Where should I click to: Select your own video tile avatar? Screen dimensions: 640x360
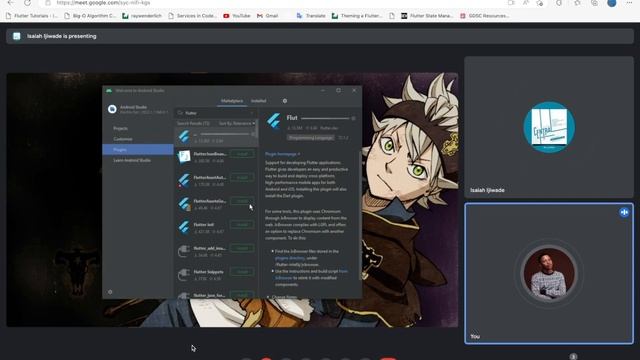tap(549, 273)
